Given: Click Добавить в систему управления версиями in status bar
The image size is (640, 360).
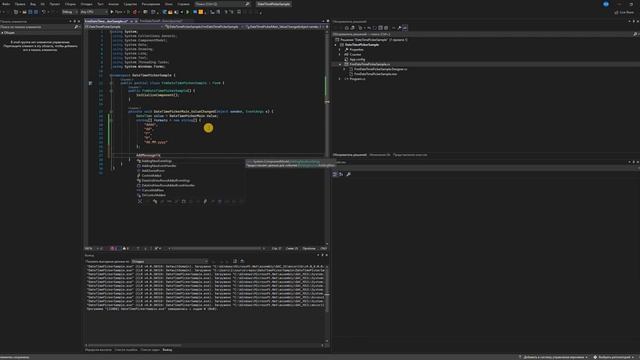Looking at the screenshot, I should click(552, 357).
